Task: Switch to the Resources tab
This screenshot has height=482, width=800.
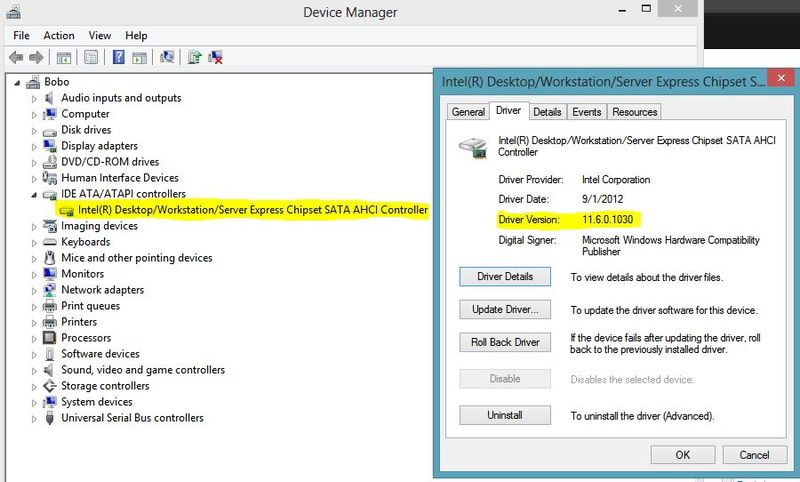Action: pos(634,112)
